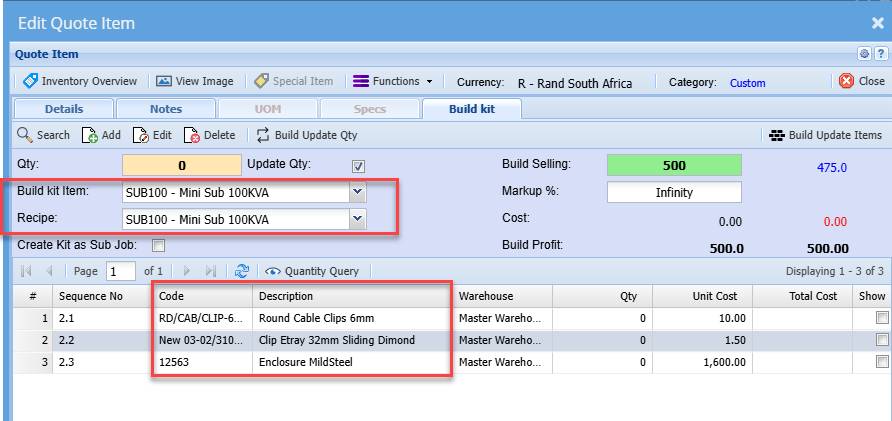This screenshot has height=421, width=892.
Task: Switch to the Specs tab
Action: click(x=370, y=109)
